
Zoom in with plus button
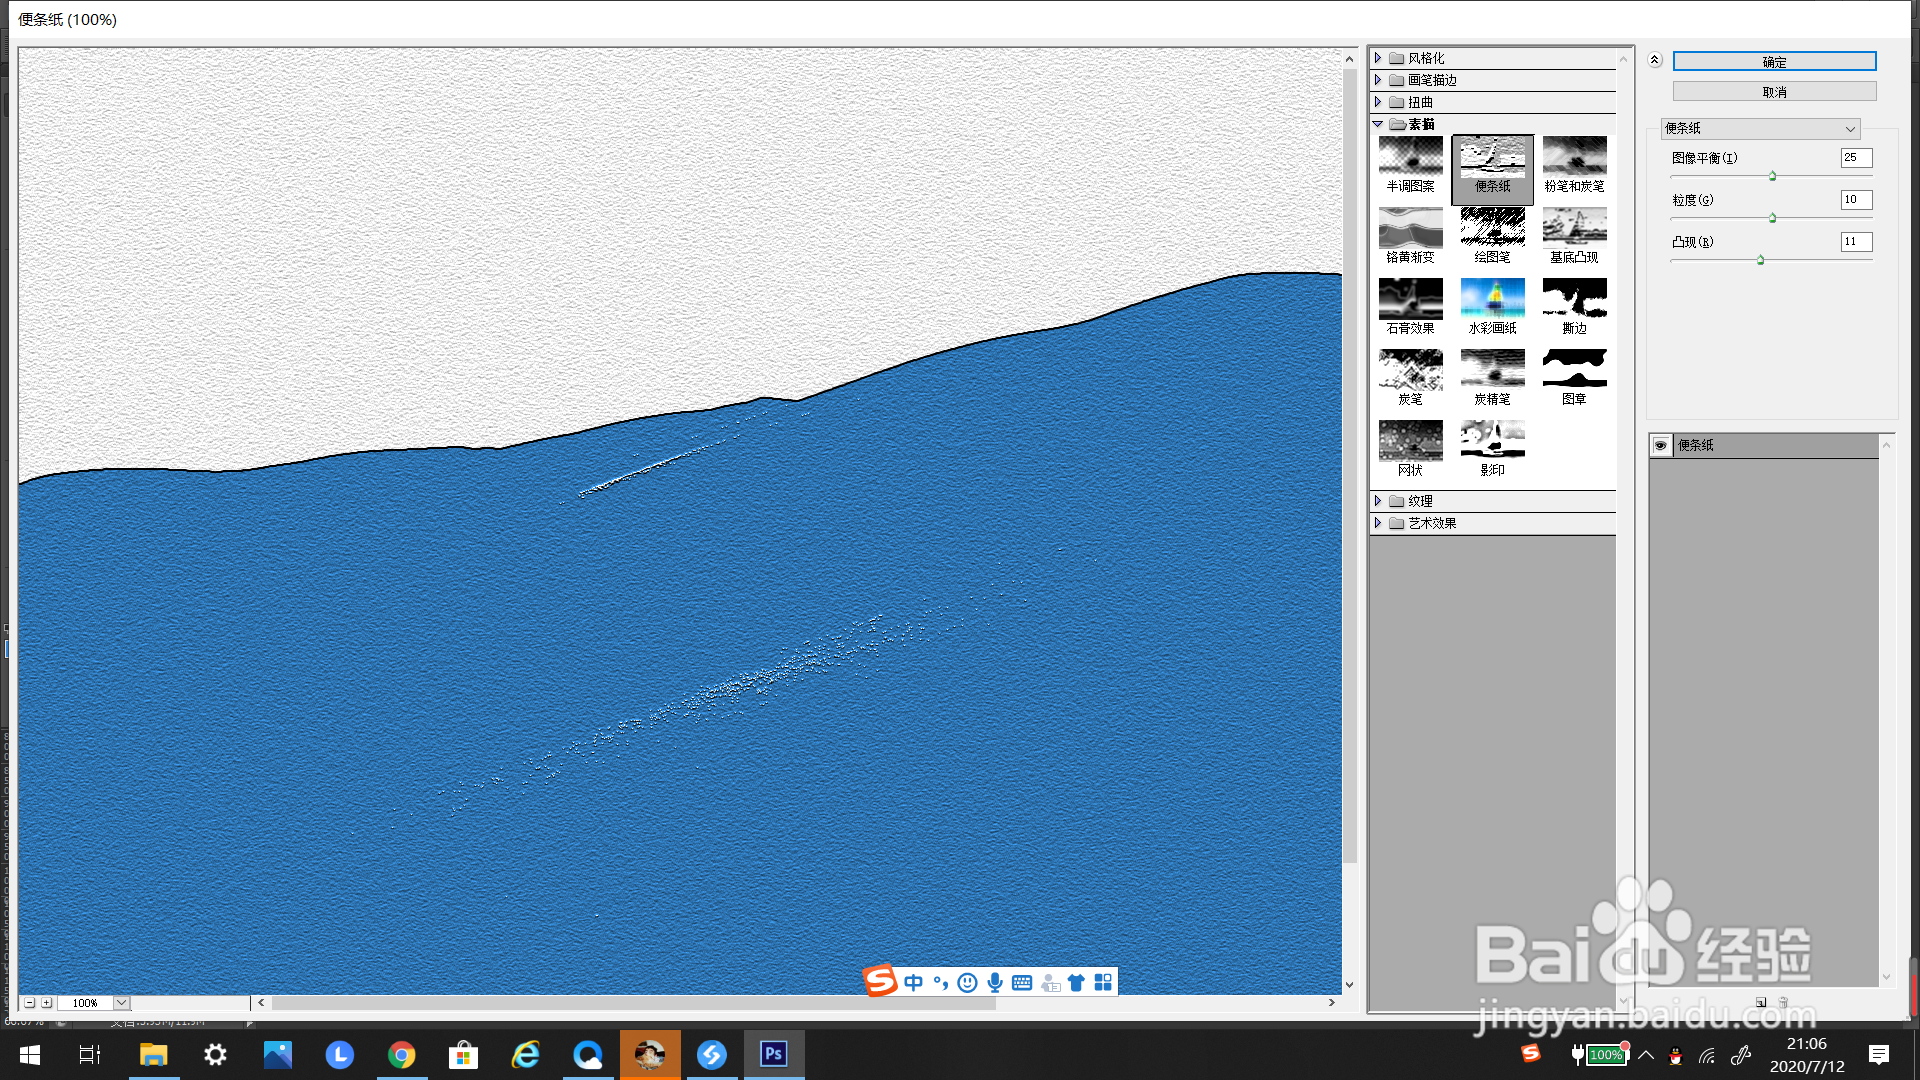46,1002
